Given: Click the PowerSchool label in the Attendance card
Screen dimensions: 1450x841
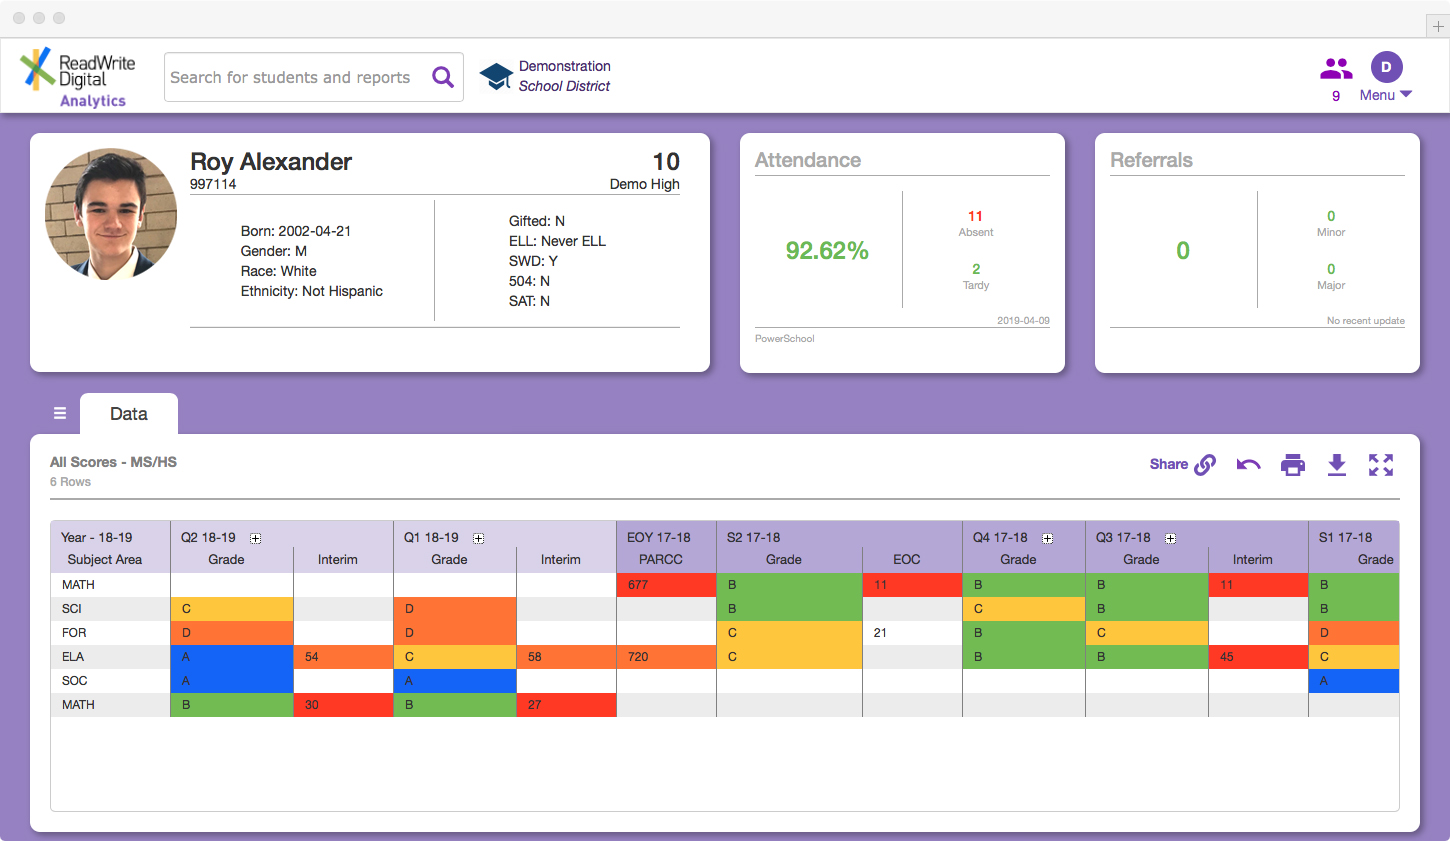Looking at the screenshot, I should (x=784, y=338).
